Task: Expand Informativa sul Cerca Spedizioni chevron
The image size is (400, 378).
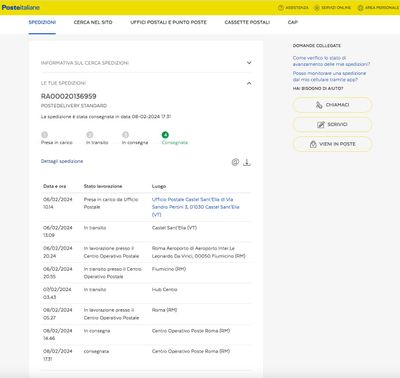Action: point(249,63)
